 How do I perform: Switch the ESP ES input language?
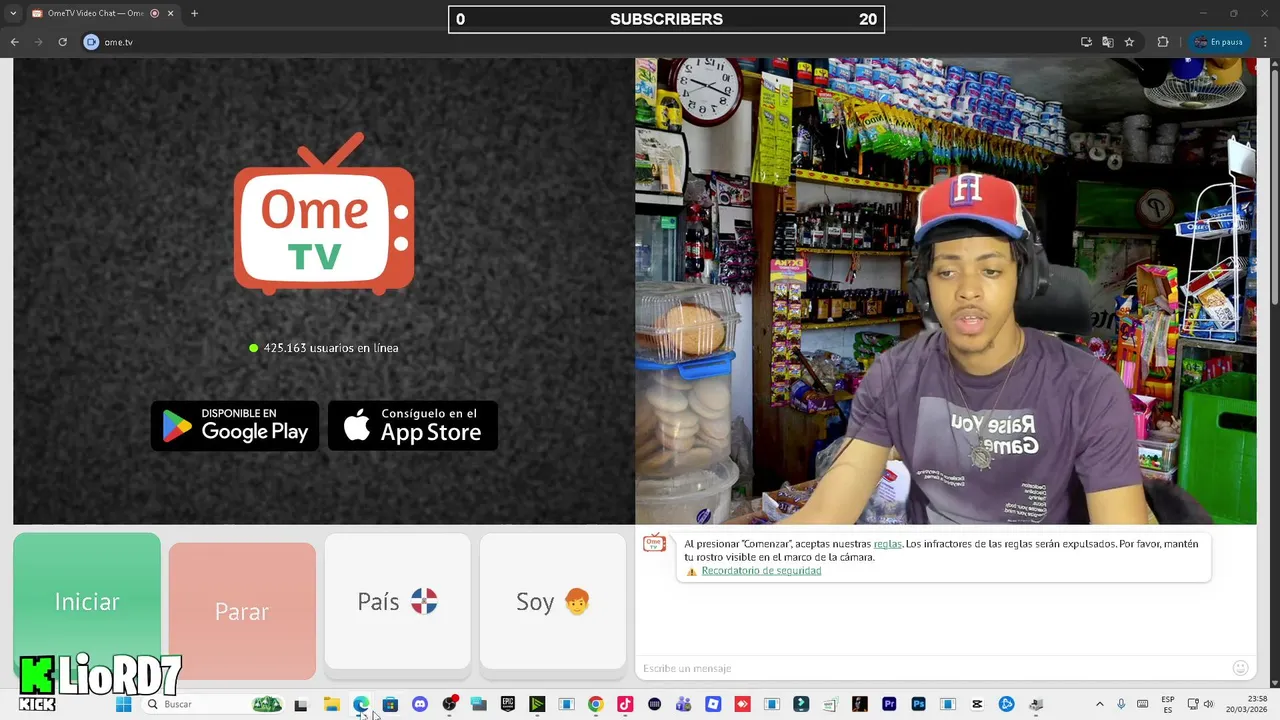pos(1168,704)
